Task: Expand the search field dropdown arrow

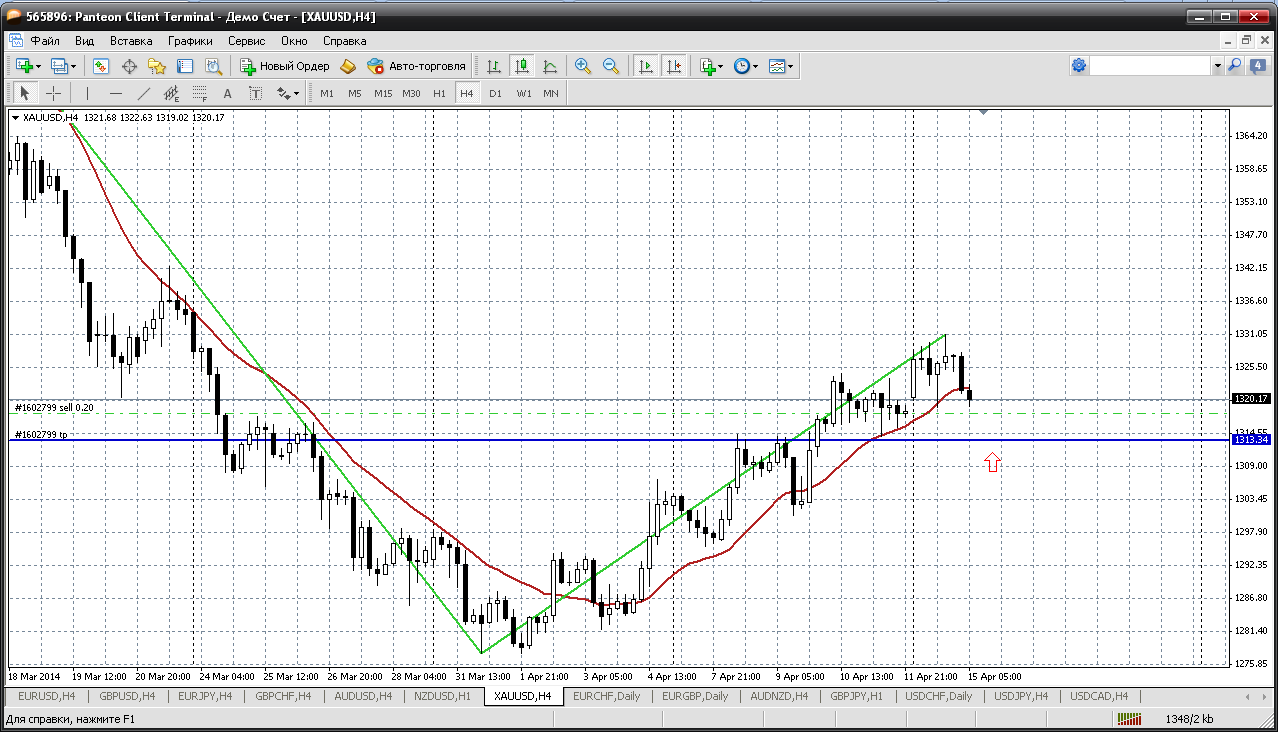Action: (1218, 66)
